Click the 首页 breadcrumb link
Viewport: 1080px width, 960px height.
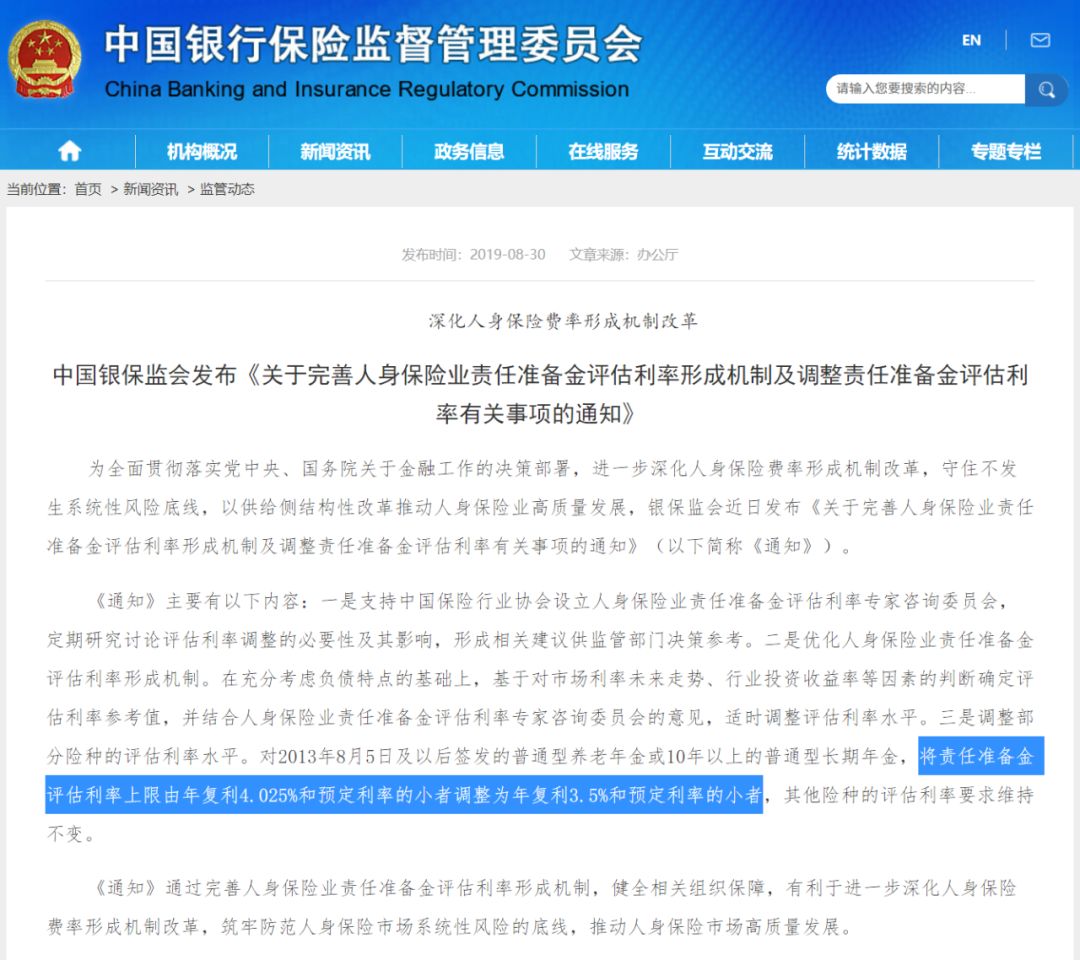click(88, 189)
